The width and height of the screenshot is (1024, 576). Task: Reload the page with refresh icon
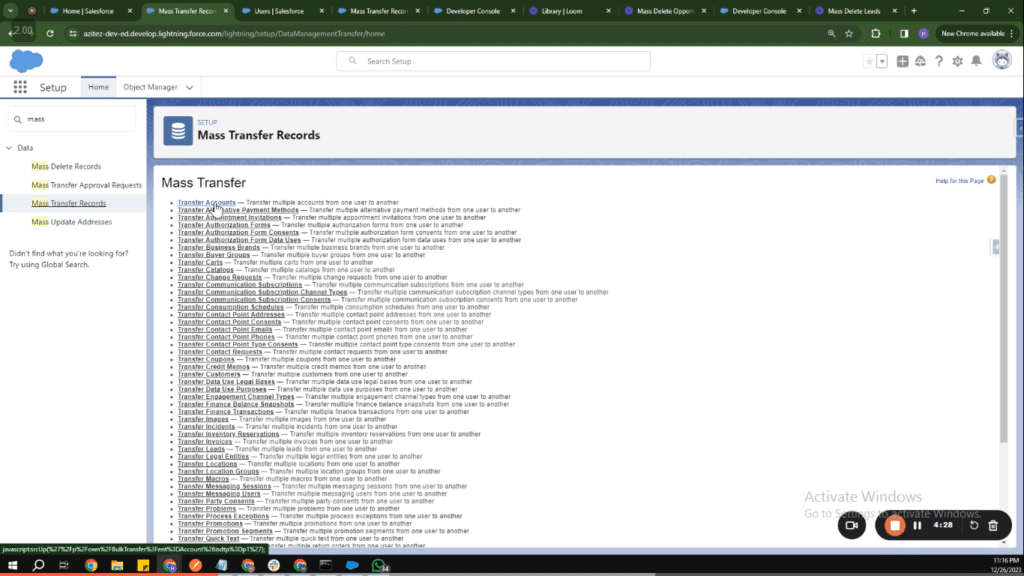coord(50,33)
